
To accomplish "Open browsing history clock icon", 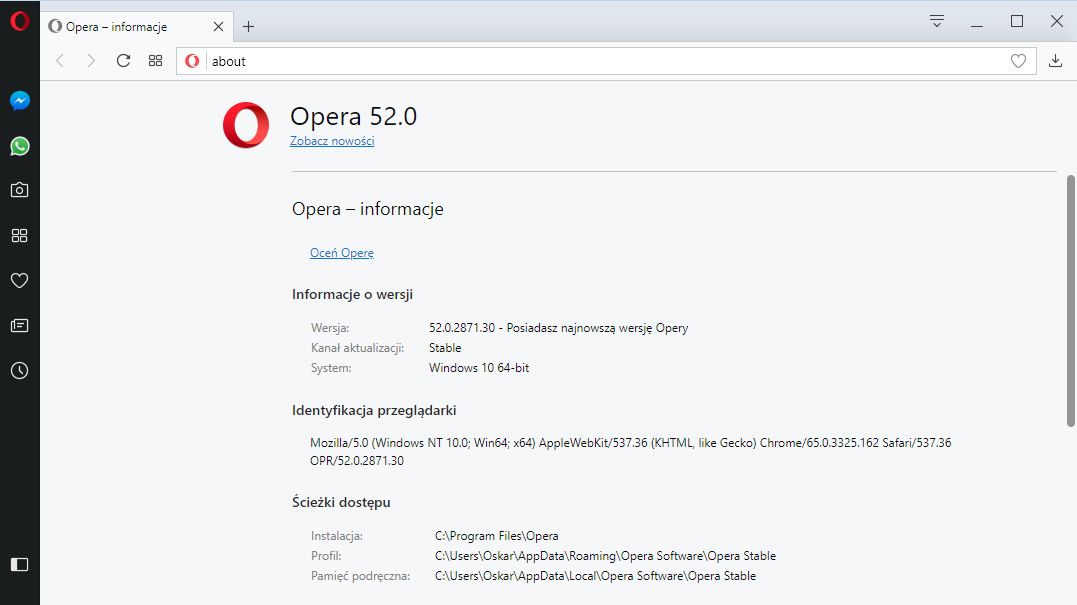I will coord(19,371).
